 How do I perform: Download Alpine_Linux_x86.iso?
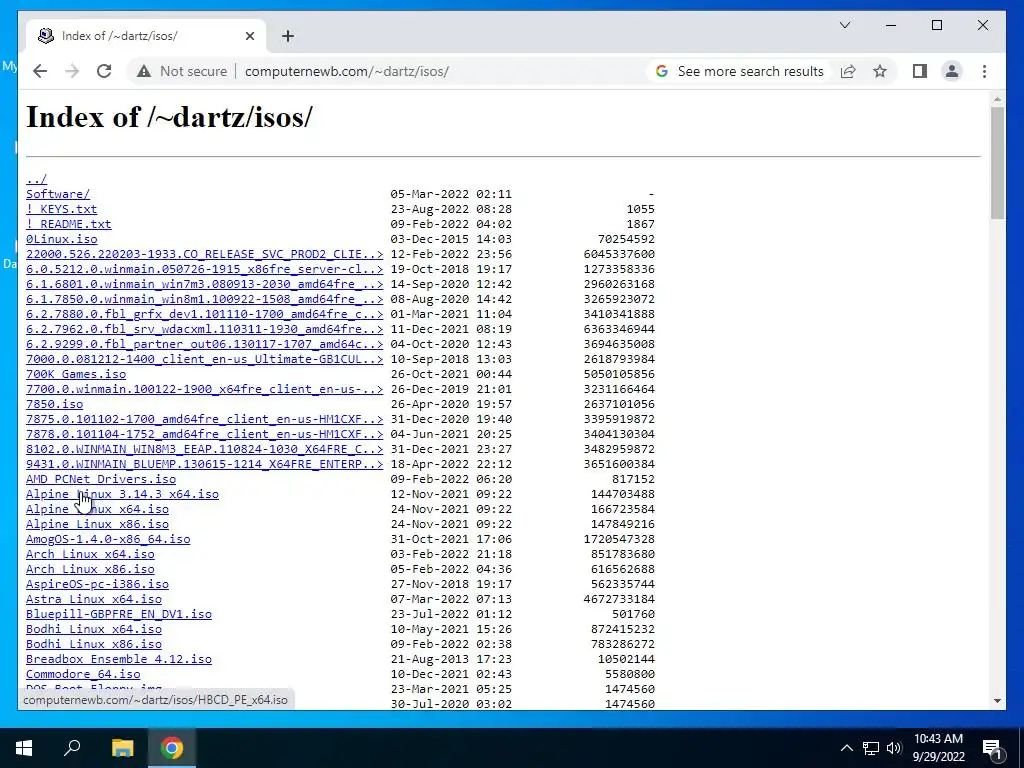pyautogui.click(x=97, y=524)
